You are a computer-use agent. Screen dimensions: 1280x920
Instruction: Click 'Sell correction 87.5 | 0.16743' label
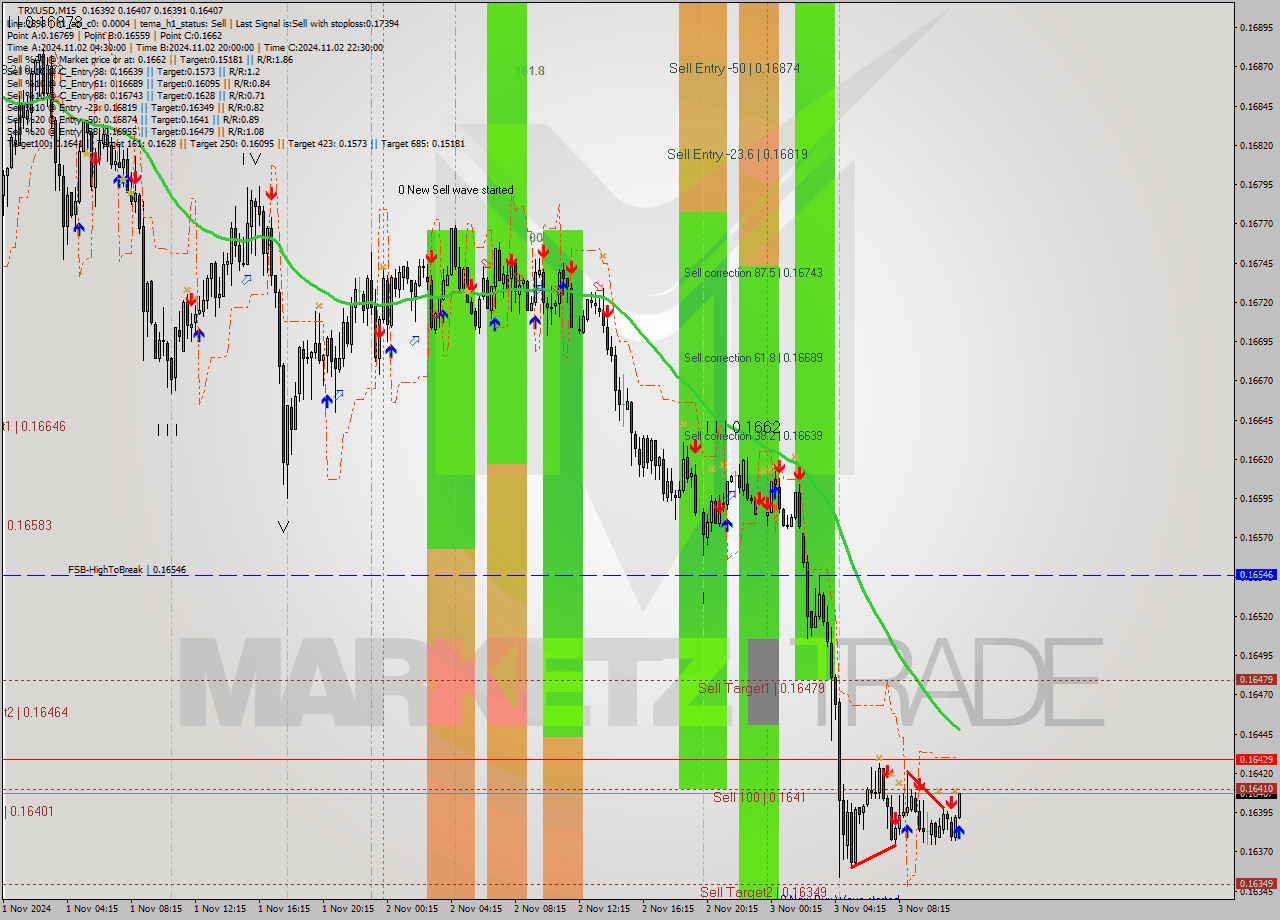pos(753,273)
